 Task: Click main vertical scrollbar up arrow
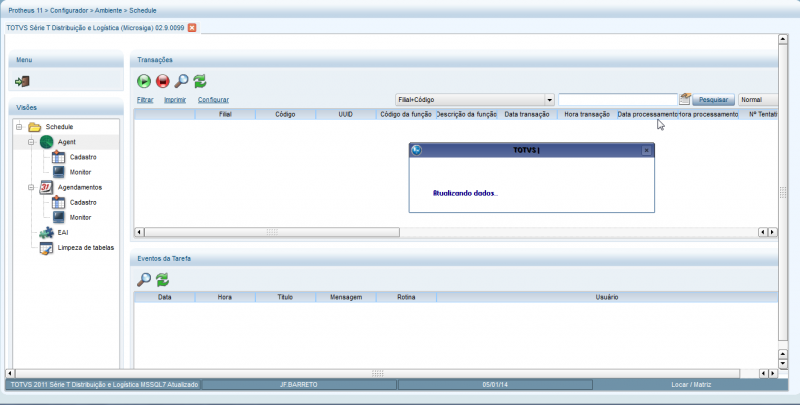coord(783,39)
